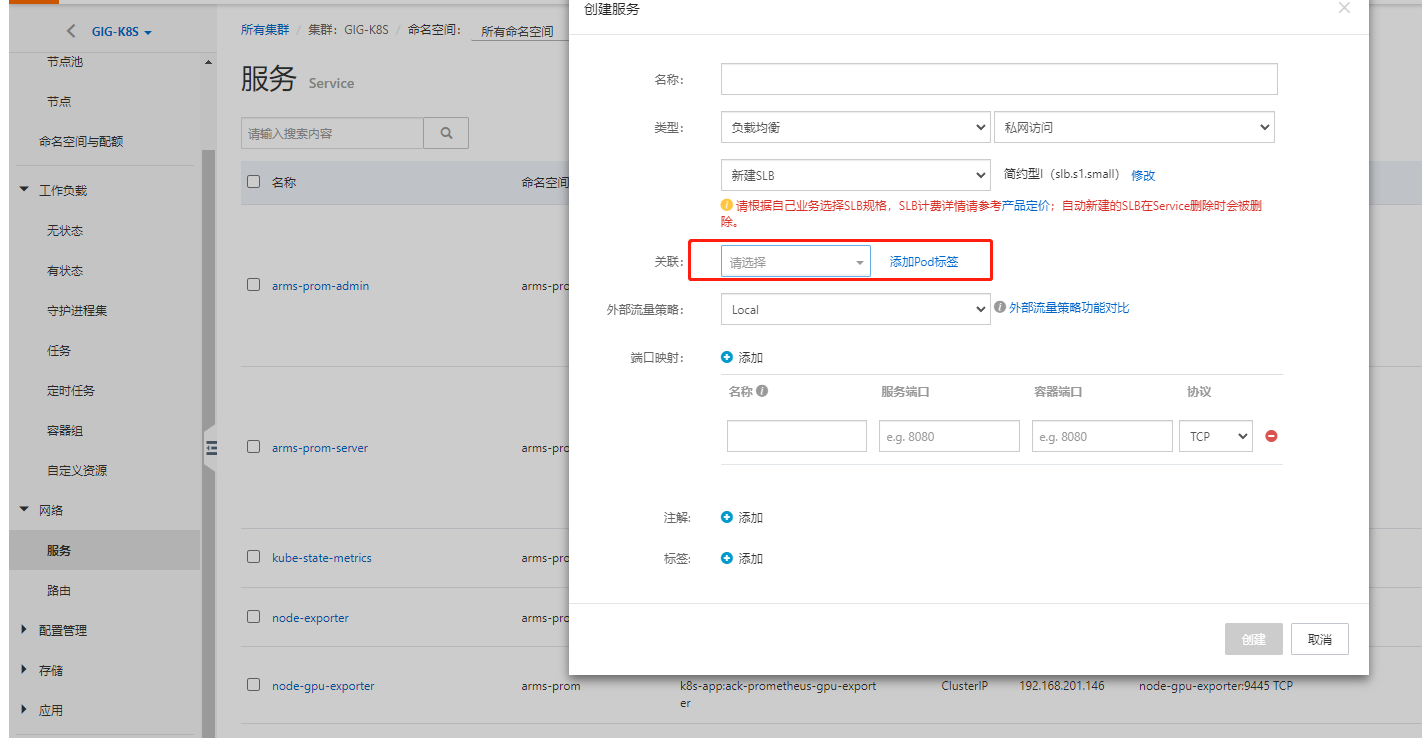The width and height of the screenshot is (1422, 738).
Task: Click the search magnifier icon button
Action: point(446,133)
